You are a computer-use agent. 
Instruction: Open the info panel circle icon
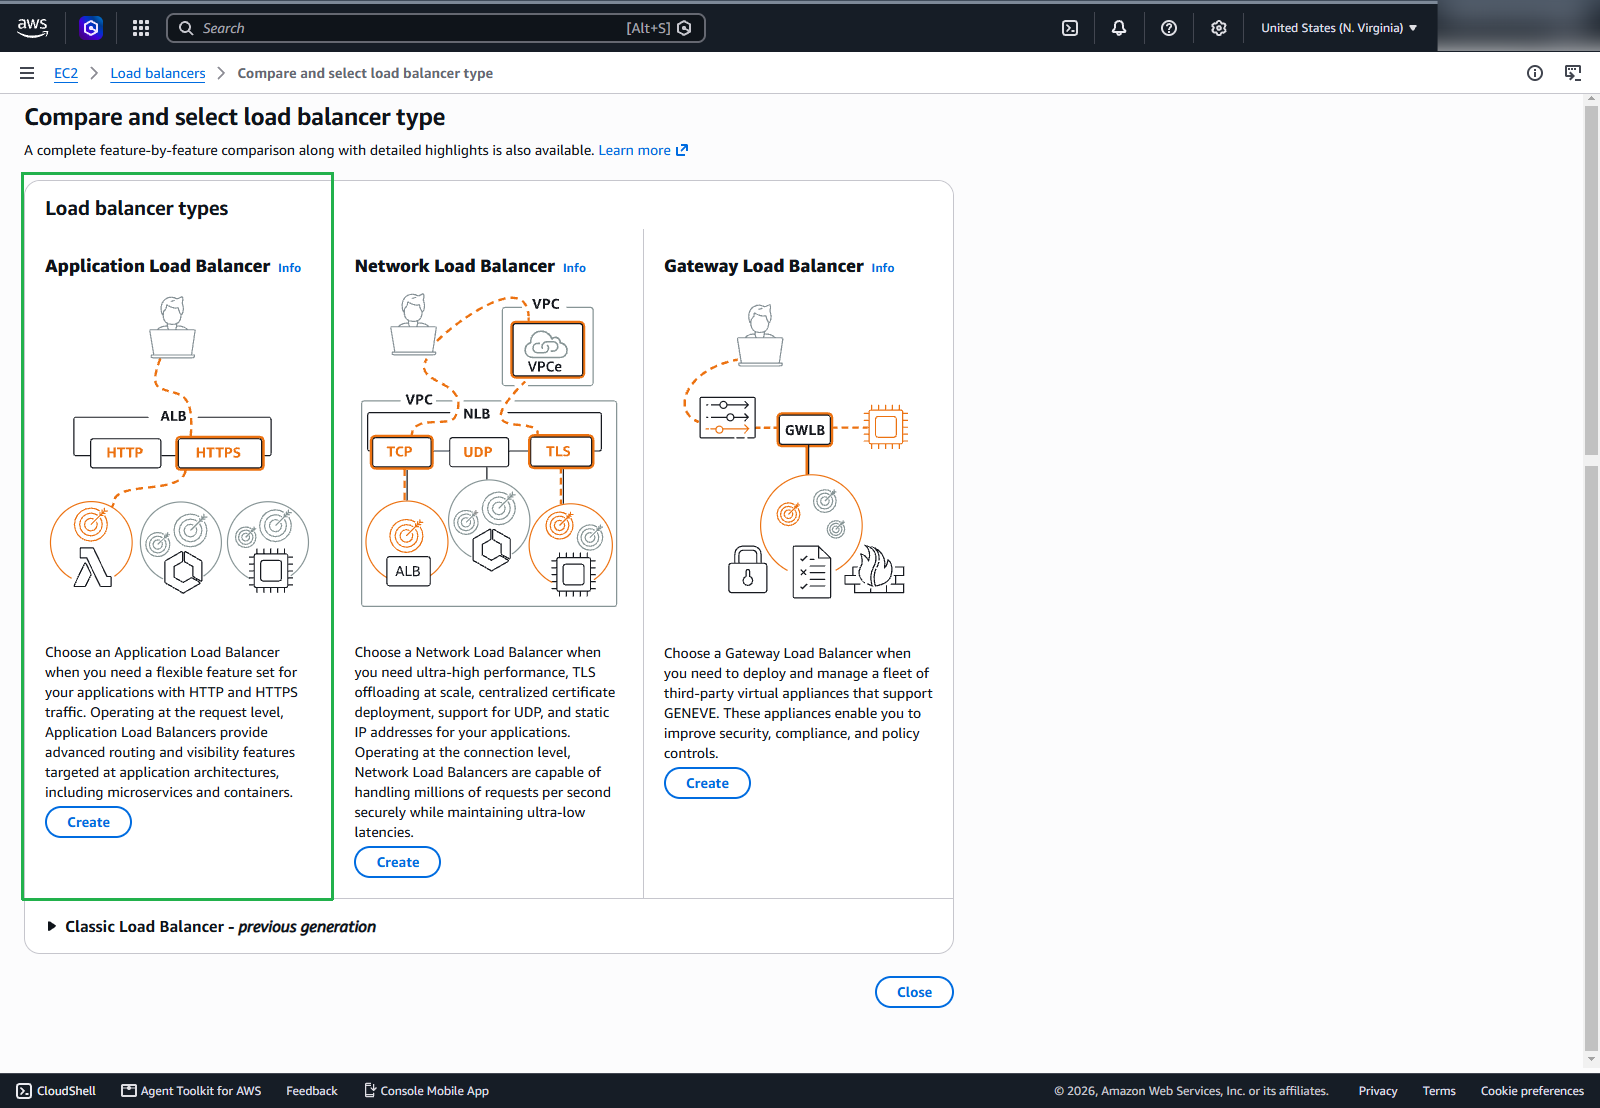pyautogui.click(x=1535, y=73)
